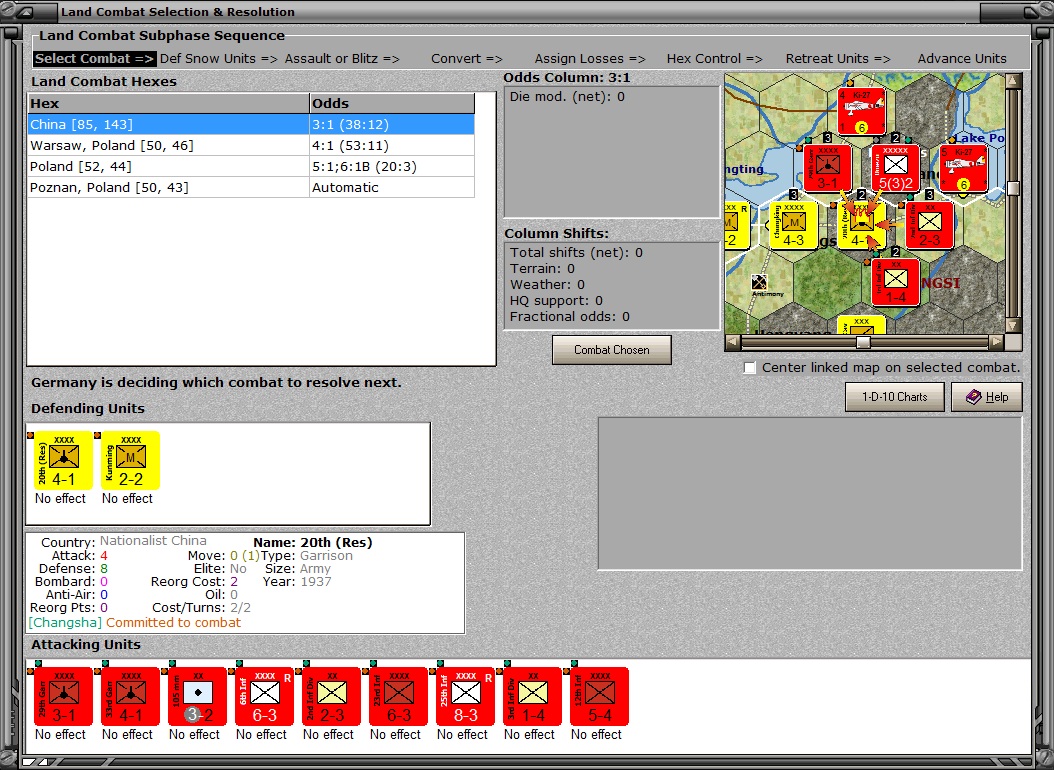
Task: Click the Select Combat subphase step
Action: (94, 58)
